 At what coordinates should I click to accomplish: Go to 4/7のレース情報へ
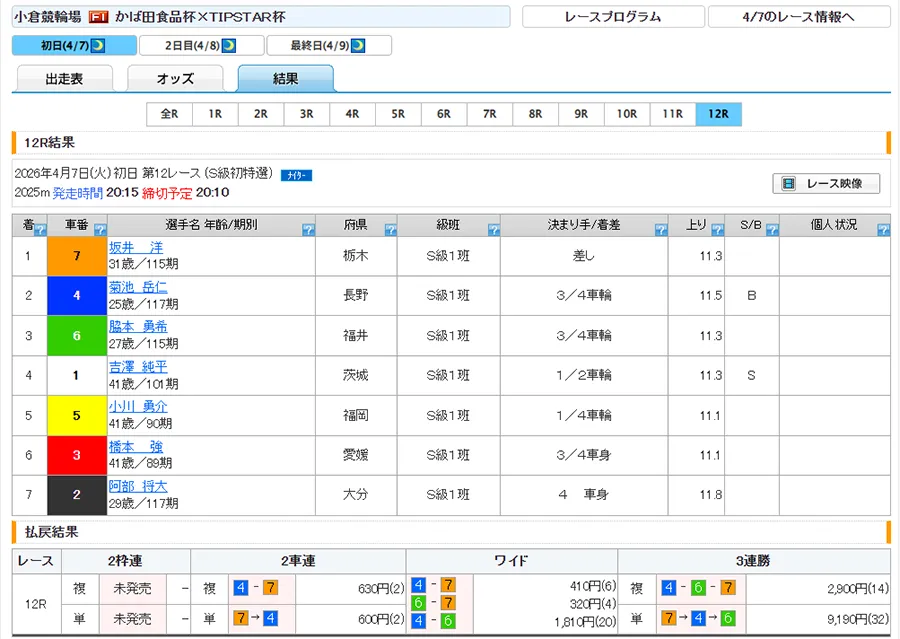[798, 17]
